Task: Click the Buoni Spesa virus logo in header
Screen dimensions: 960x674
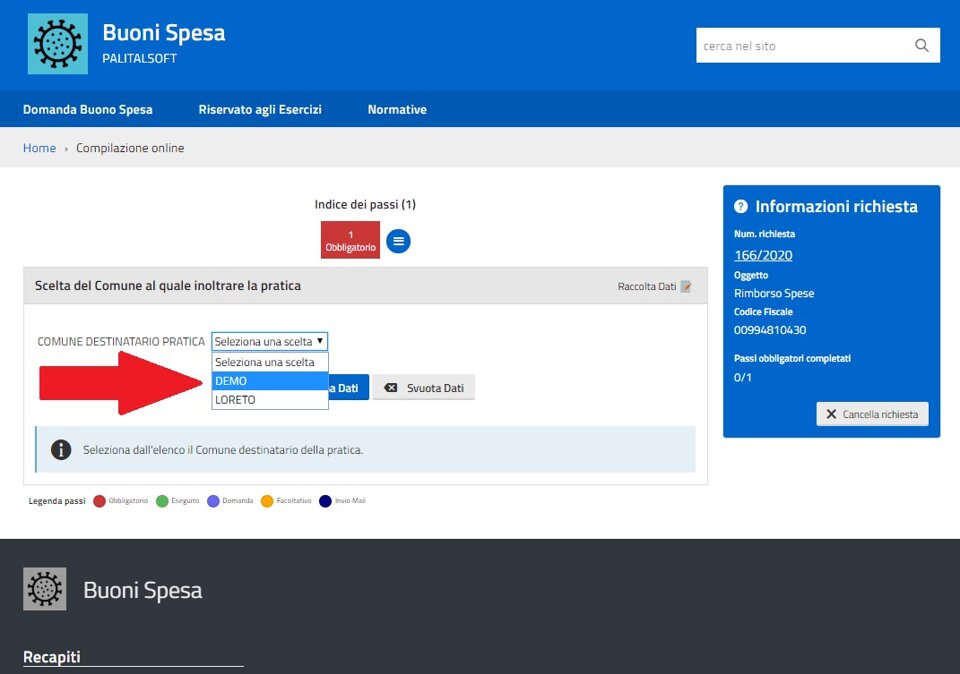Action: pos(57,44)
